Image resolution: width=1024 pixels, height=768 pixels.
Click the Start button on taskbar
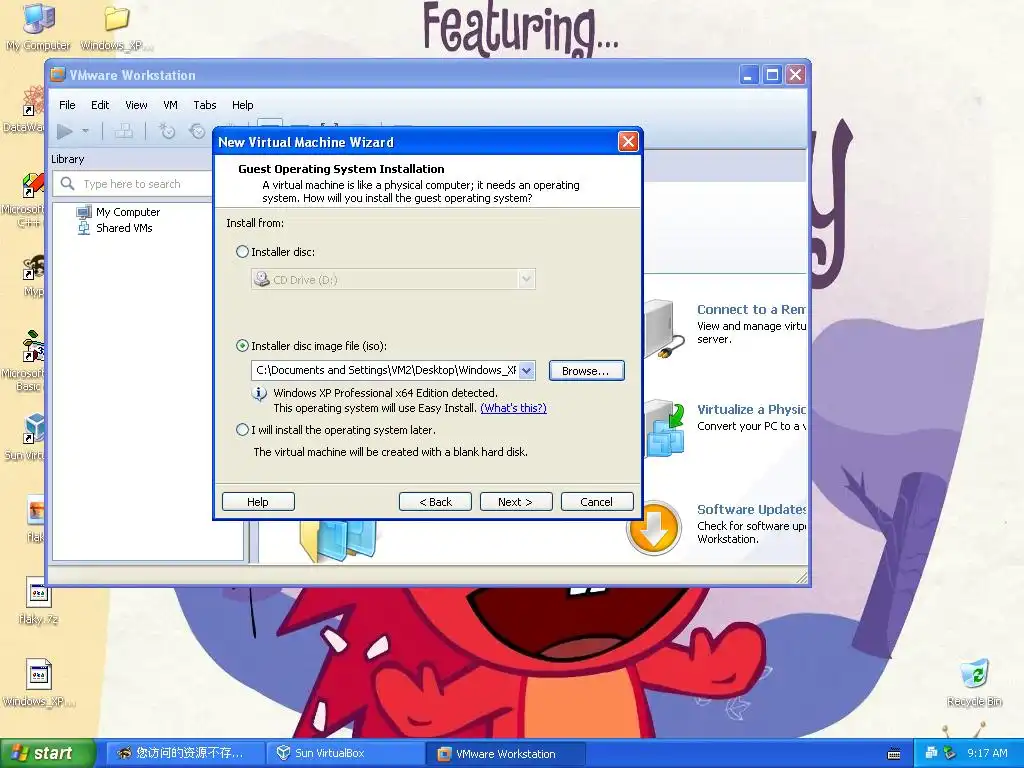[x=47, y=753]
